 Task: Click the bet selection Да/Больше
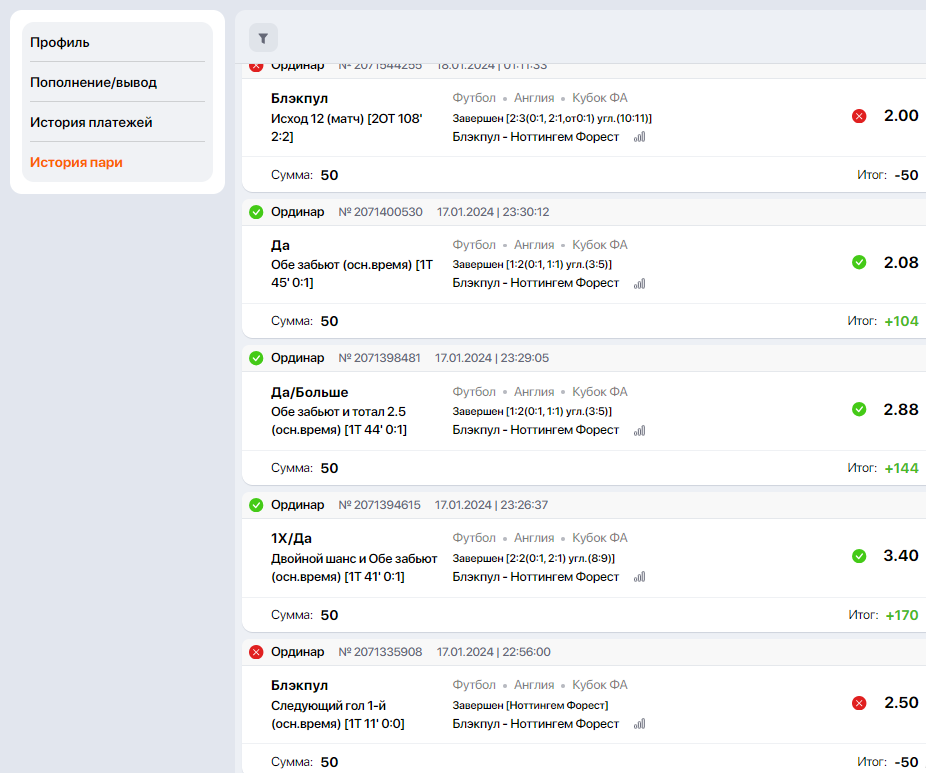point(309,392)
